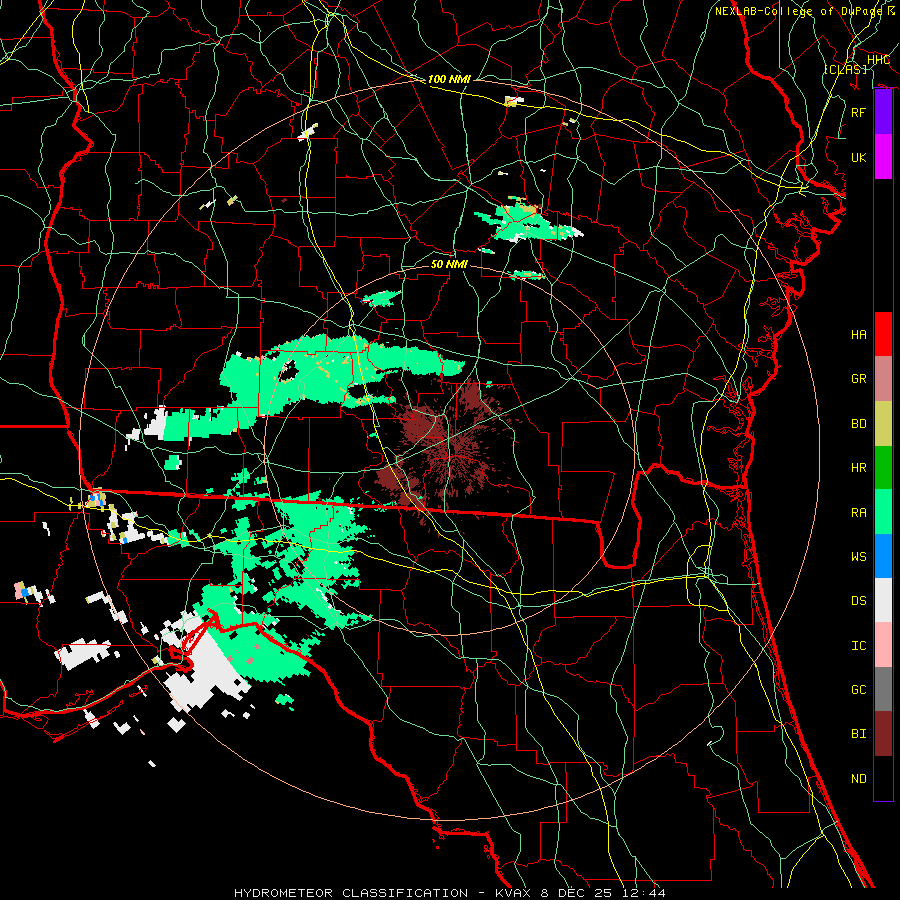Click the '100 NMI' range ring label
Viewport: 900px width, 900px height.
point(449,79)
